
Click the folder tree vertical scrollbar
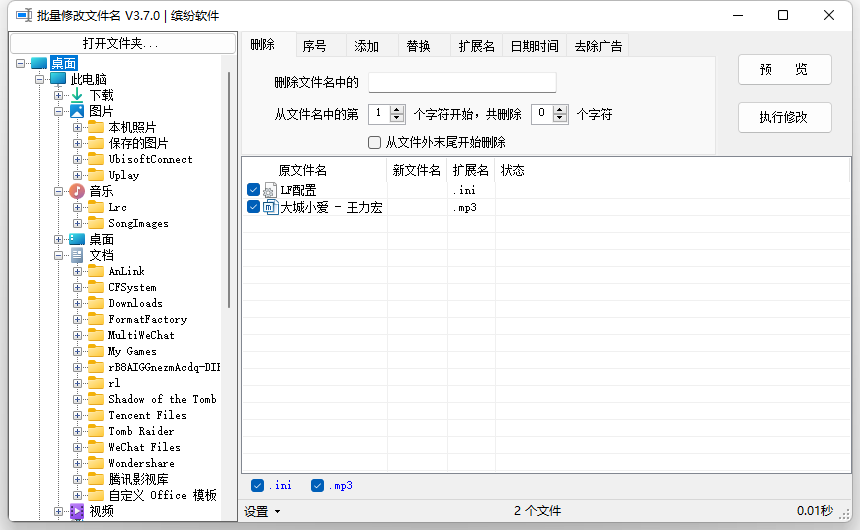229,189
